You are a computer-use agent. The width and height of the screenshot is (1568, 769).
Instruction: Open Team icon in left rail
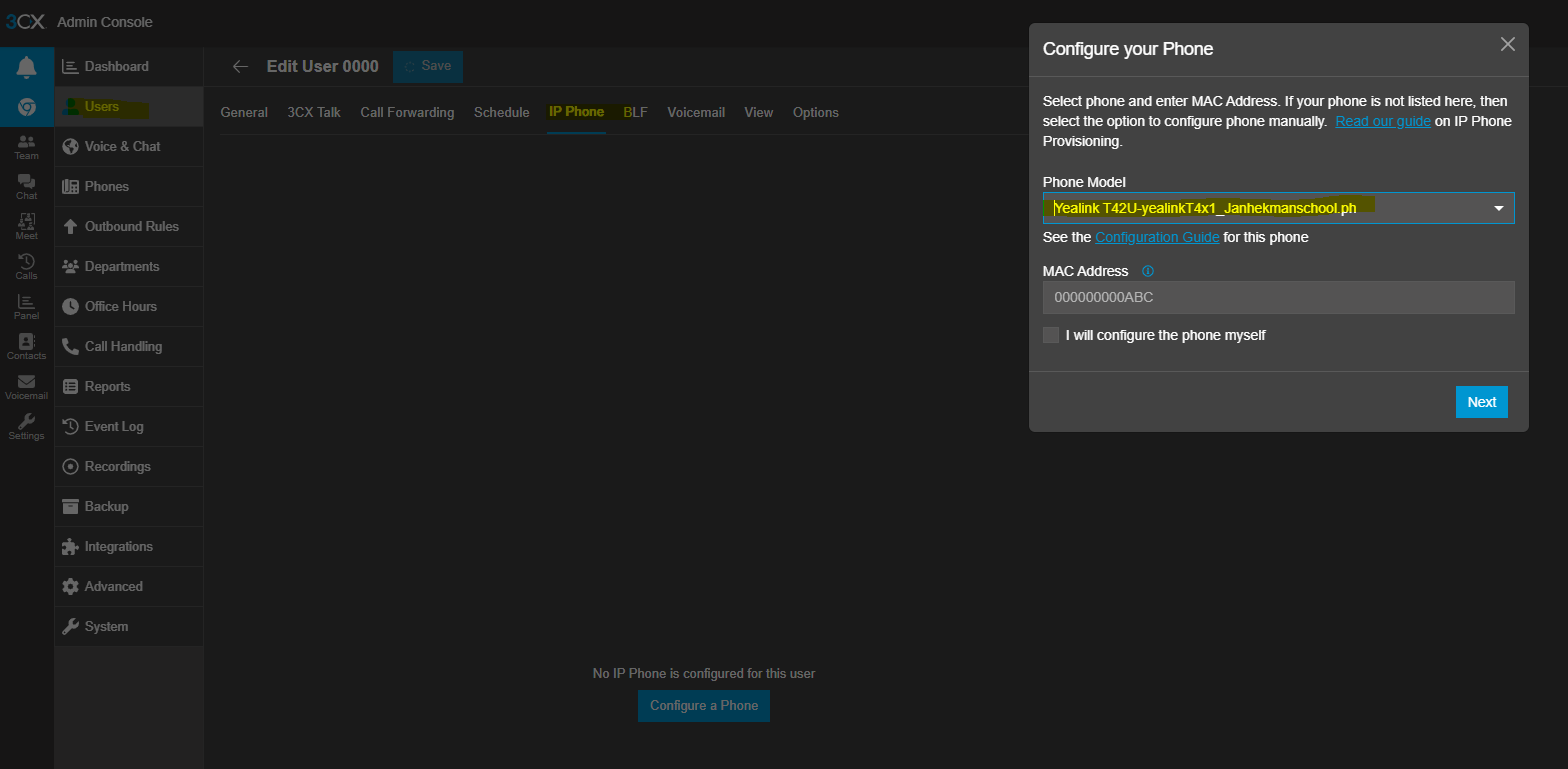pos(27,147)
